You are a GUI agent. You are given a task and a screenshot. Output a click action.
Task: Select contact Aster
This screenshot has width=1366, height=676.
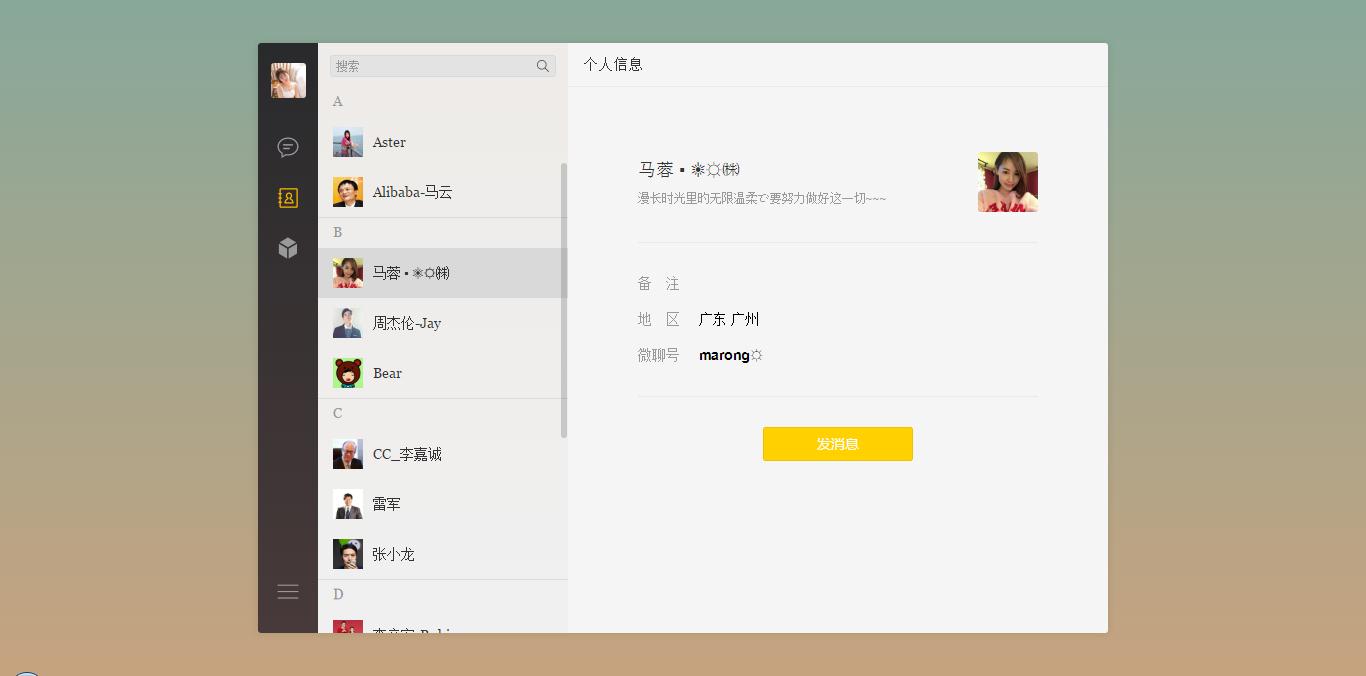point(442,142)
